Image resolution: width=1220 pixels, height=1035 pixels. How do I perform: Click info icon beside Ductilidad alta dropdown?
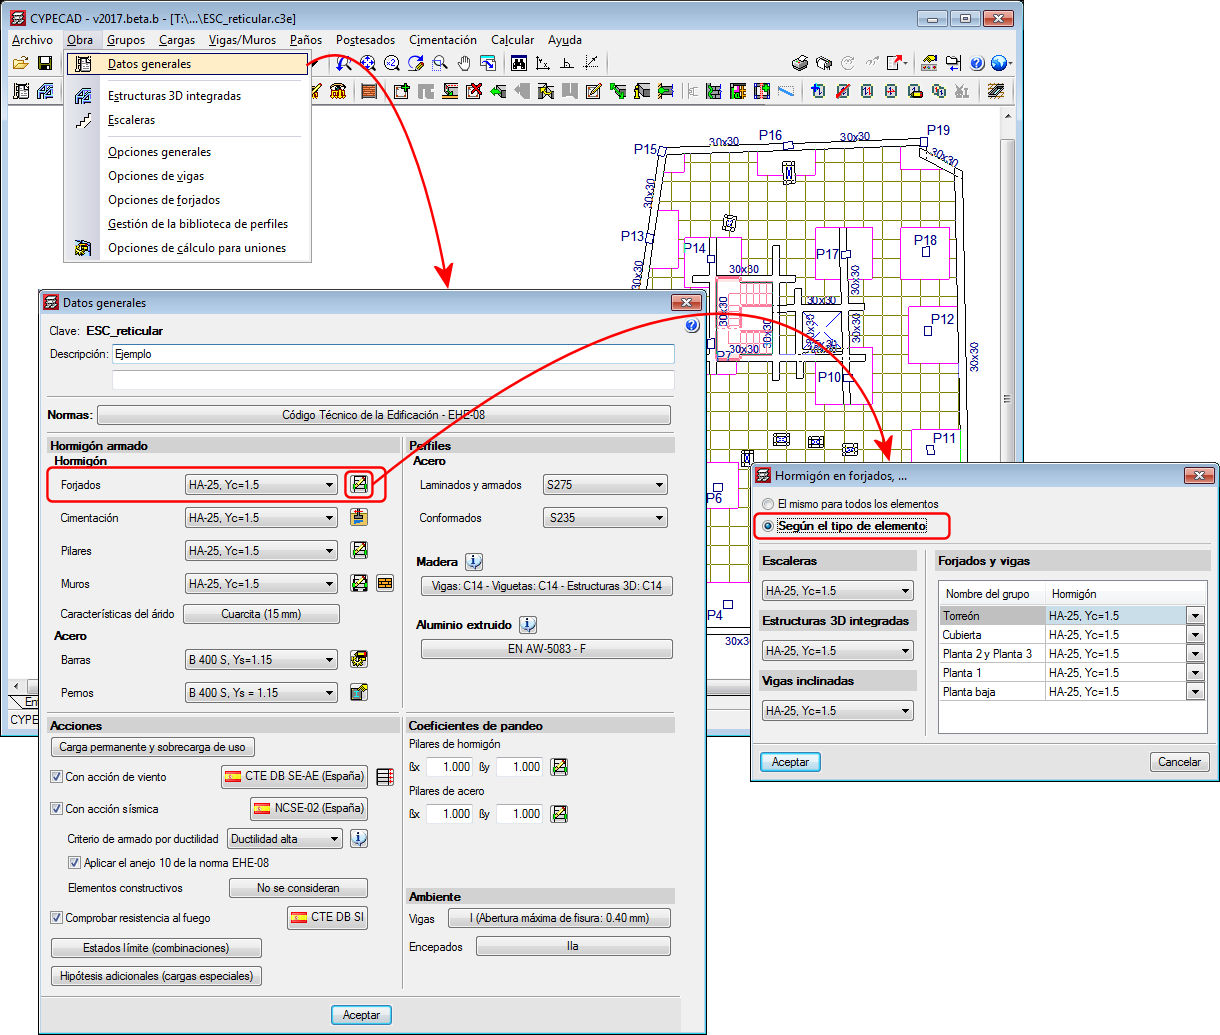point(359,839)
